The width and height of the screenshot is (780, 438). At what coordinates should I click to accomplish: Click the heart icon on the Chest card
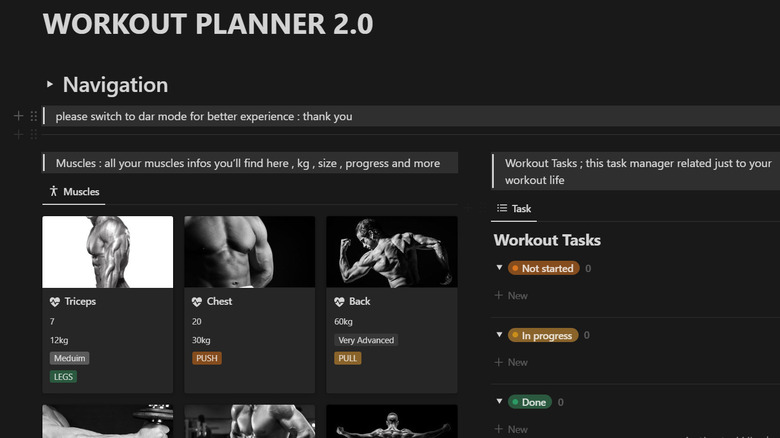pos(197,301)
